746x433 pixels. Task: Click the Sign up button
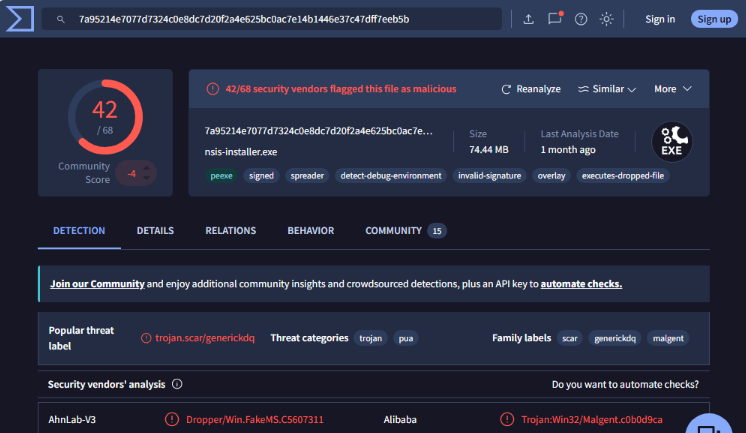(714, 19)
